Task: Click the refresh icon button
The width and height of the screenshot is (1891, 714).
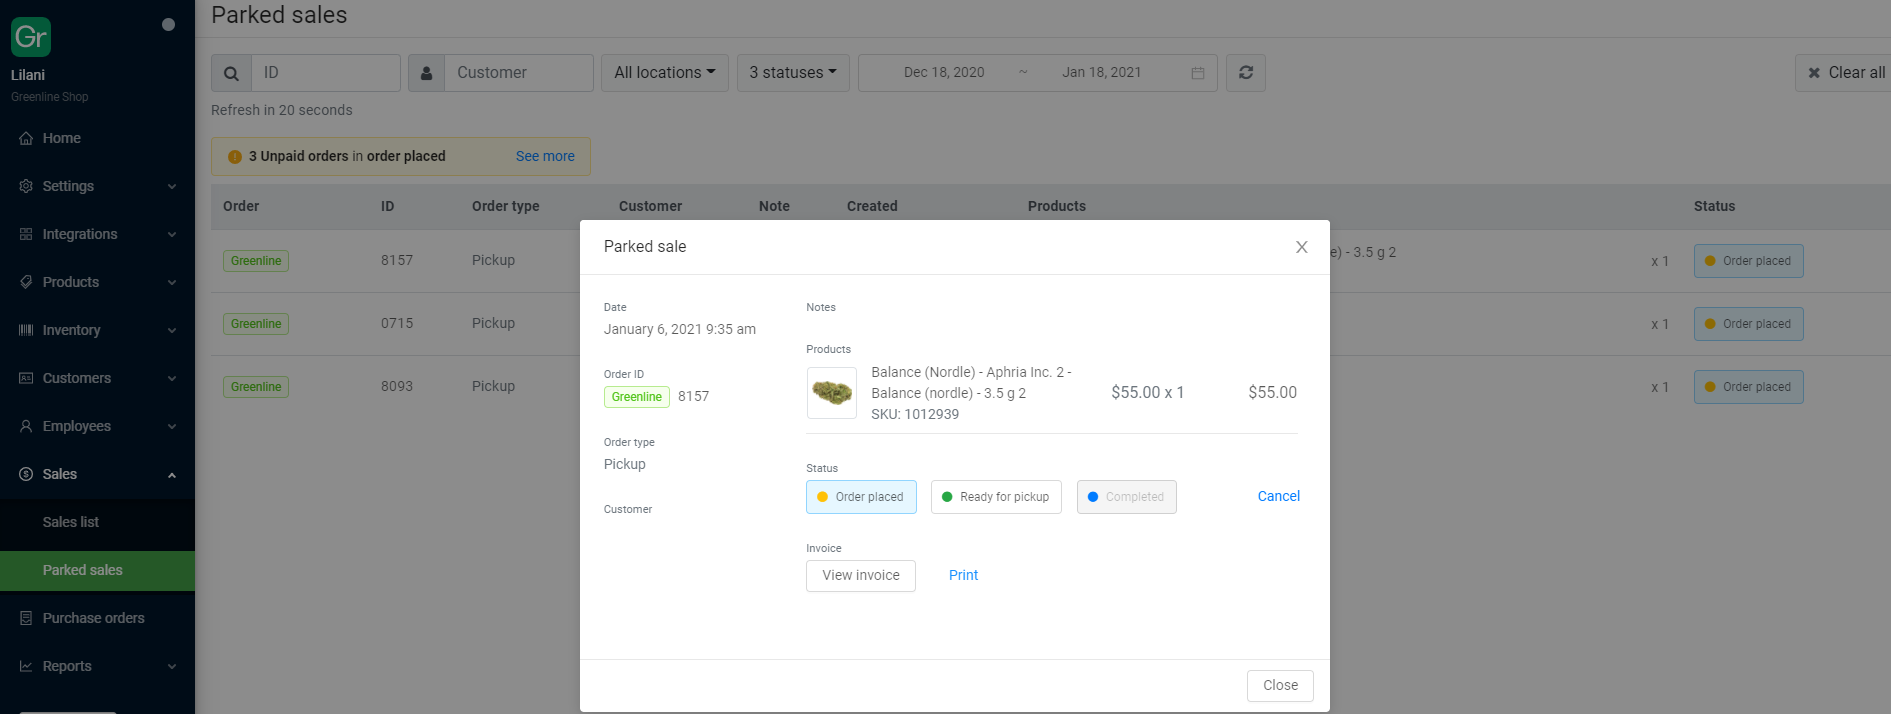Action: 1246,73
